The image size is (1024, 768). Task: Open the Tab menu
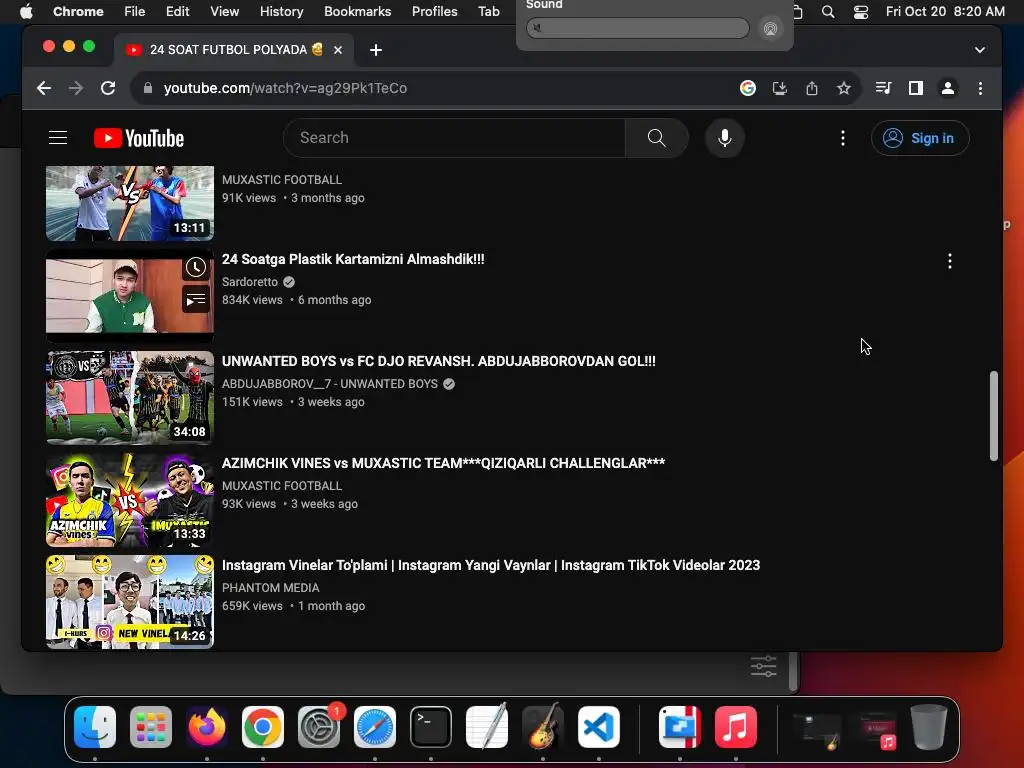tap(488, 11)
